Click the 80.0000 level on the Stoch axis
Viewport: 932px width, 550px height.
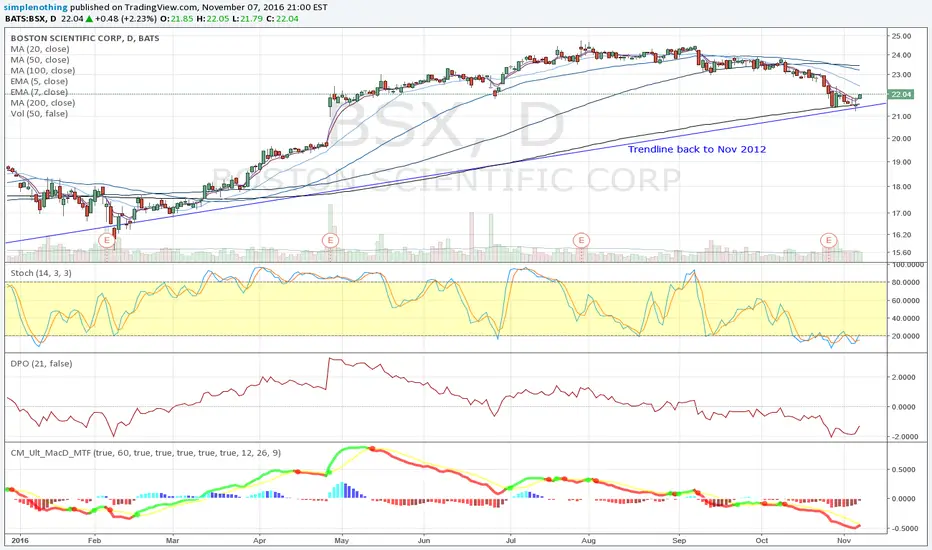(907, 282)
